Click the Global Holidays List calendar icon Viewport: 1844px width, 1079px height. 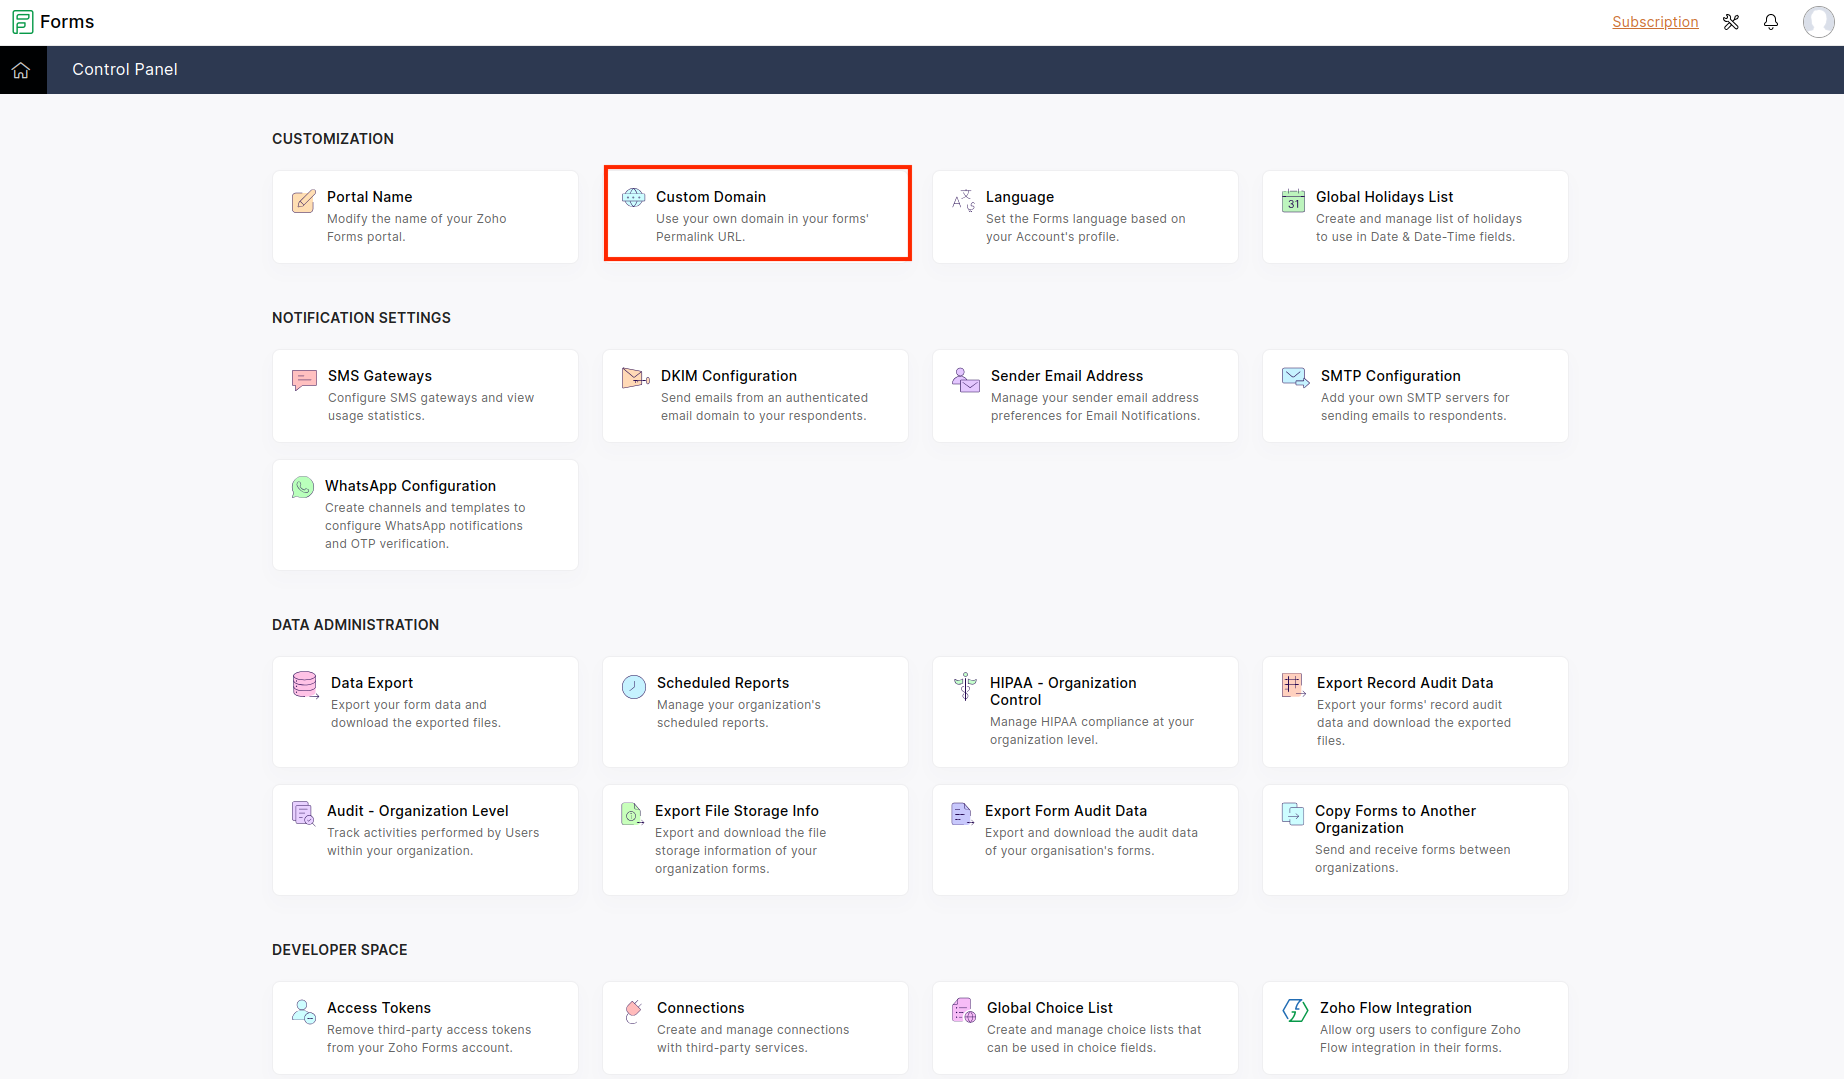[x=1293, y=201]
